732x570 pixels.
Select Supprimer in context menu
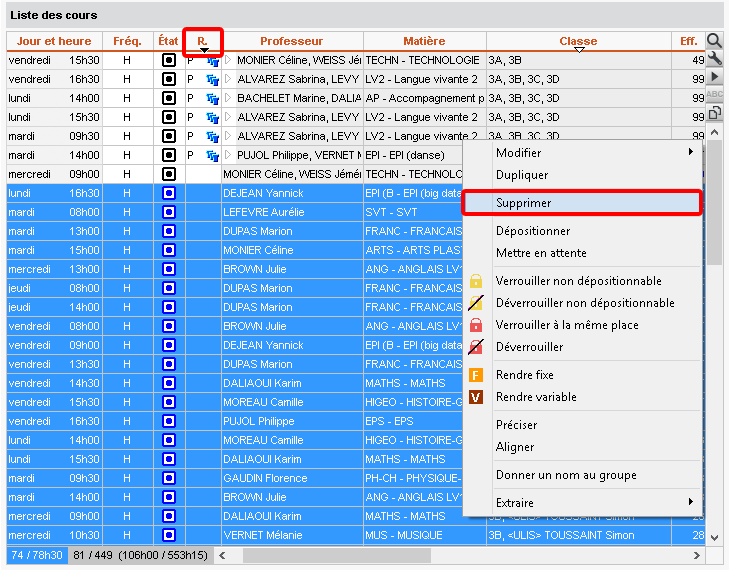tap(582, 203)
